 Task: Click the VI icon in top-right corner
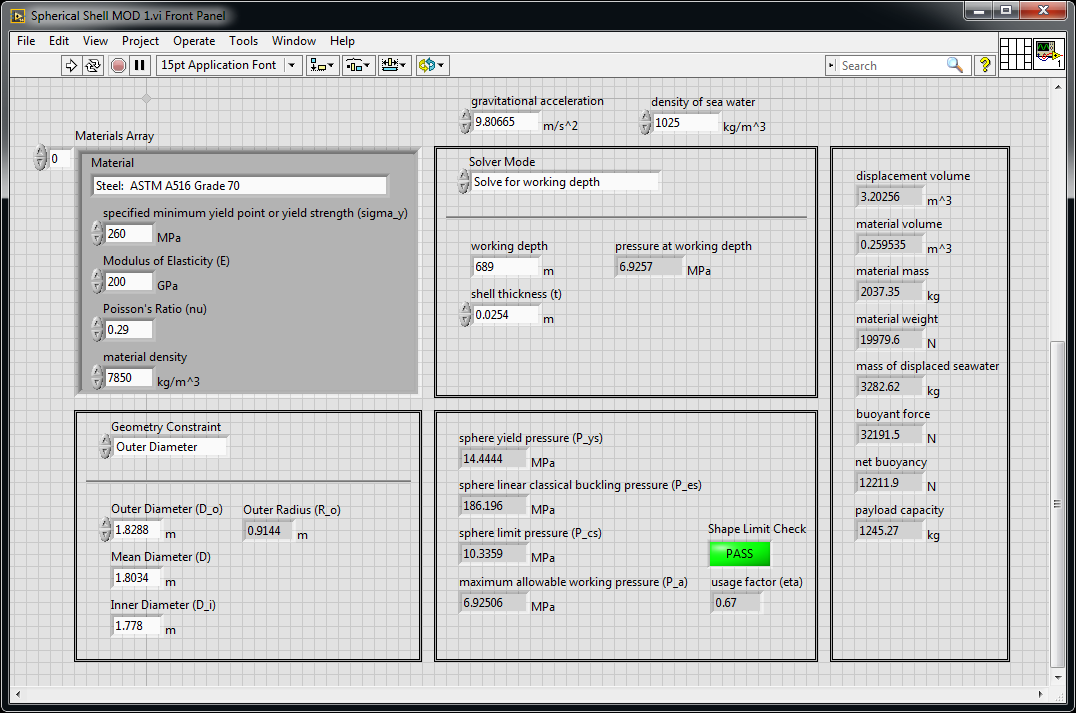pyautogui.click(x=1048, y=51)
